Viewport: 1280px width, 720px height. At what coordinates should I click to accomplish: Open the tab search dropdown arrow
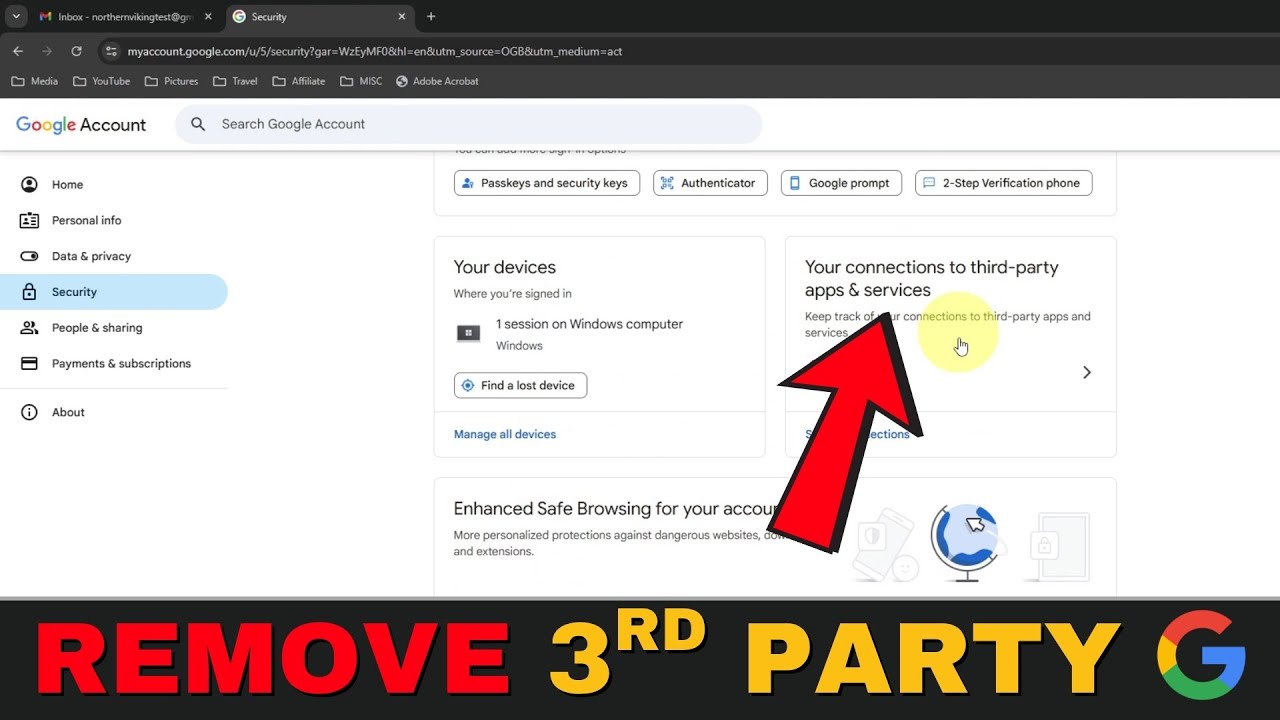click(x=16, y=16)
